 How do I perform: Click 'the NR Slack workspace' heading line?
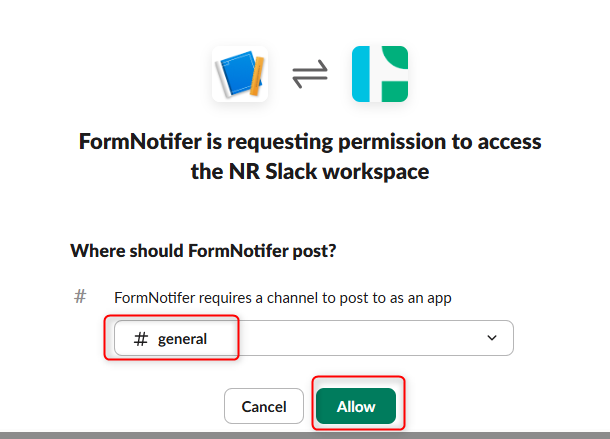tap(310, 171)
